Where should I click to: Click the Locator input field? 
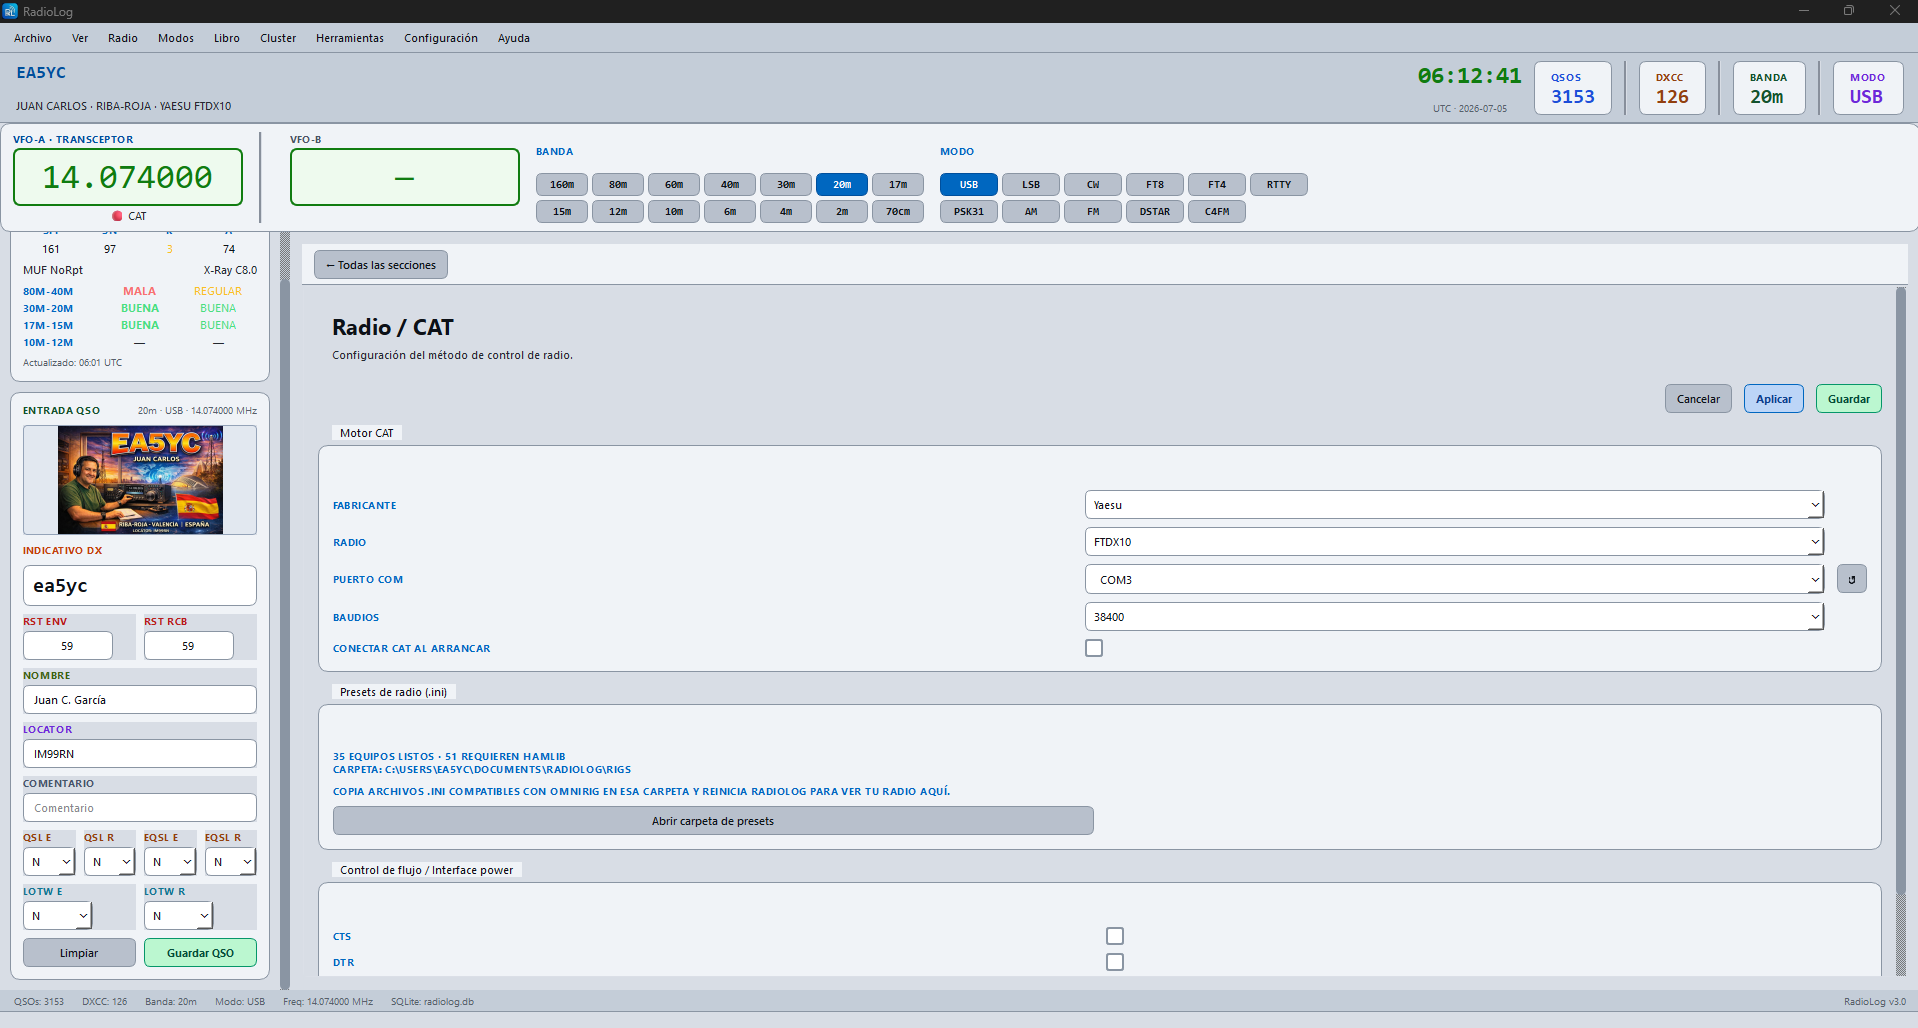(x=140, y=754)
